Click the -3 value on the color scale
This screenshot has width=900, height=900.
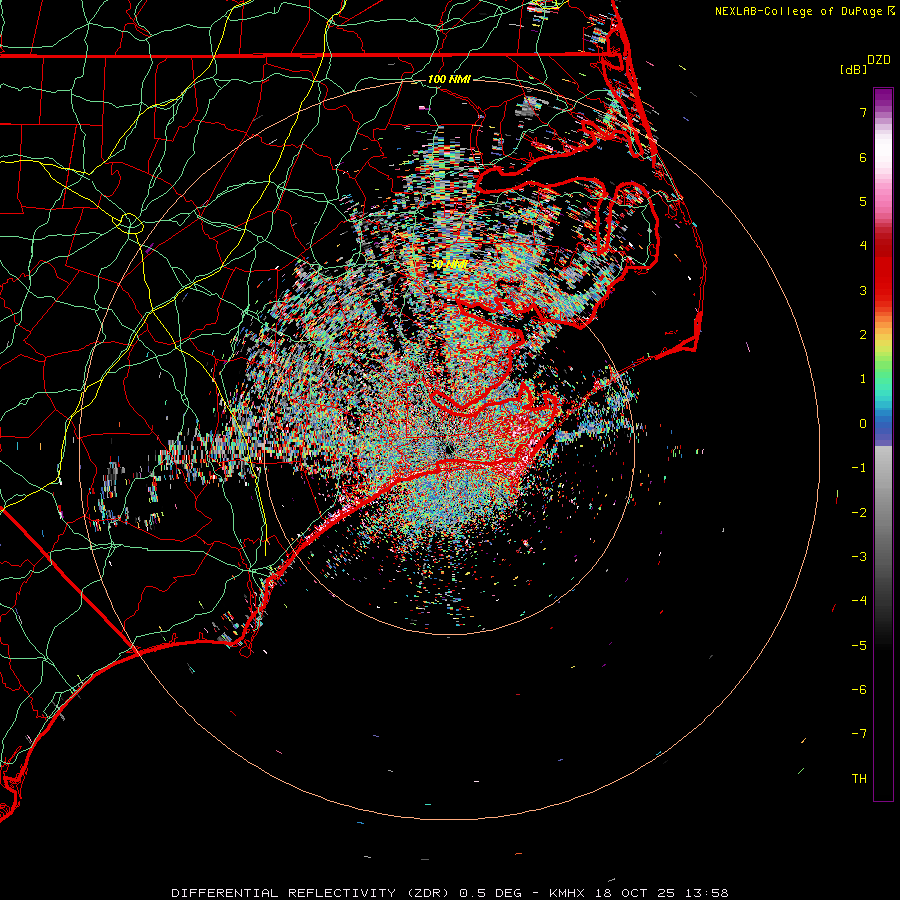859,557
